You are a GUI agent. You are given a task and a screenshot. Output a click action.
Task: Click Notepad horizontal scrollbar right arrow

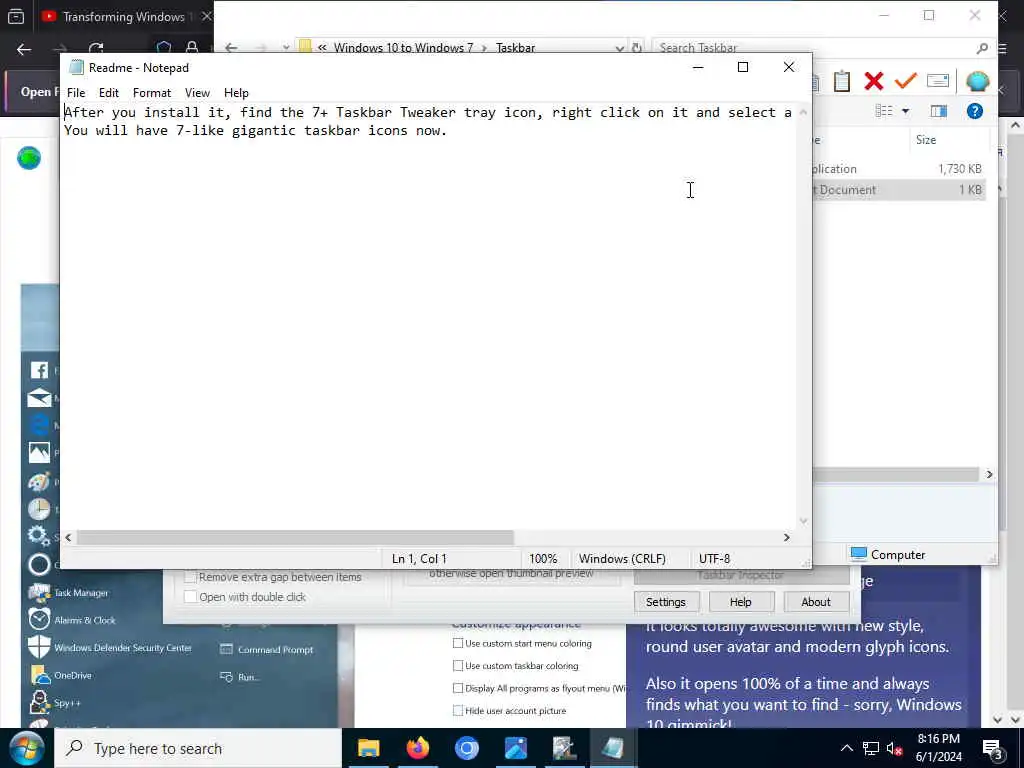(786, 537)
